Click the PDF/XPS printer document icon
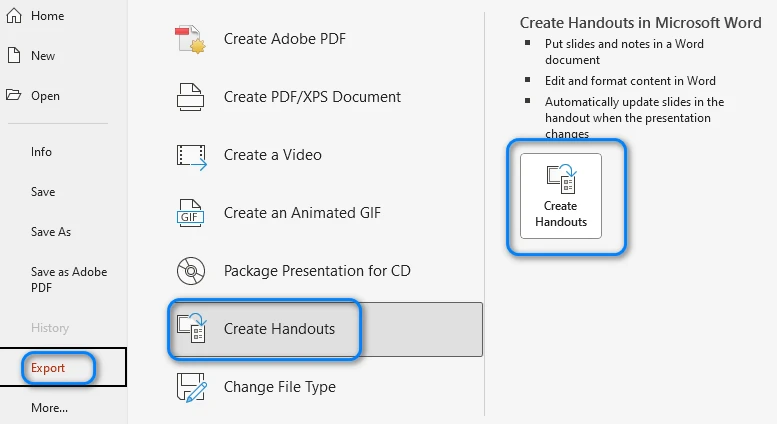The image size is (777, 424). click(x=190, y=97)
